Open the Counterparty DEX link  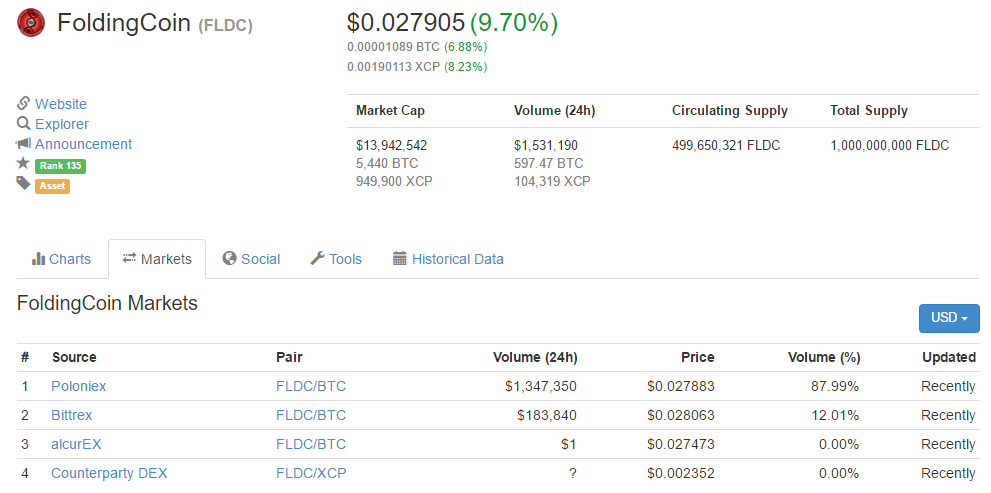tap(109, 473)
